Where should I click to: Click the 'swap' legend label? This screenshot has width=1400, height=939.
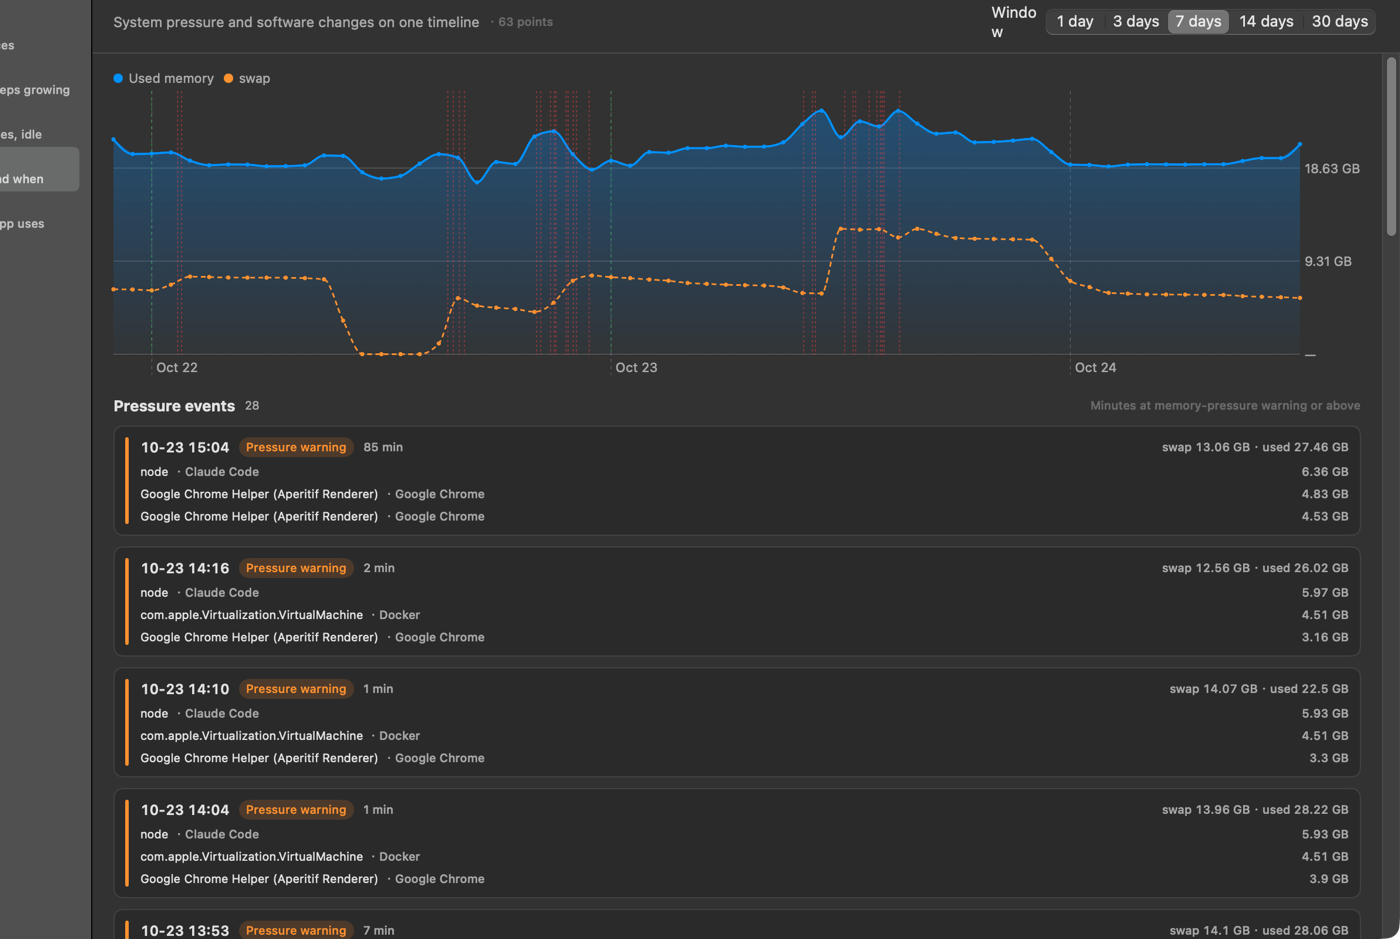coord(254,78)
